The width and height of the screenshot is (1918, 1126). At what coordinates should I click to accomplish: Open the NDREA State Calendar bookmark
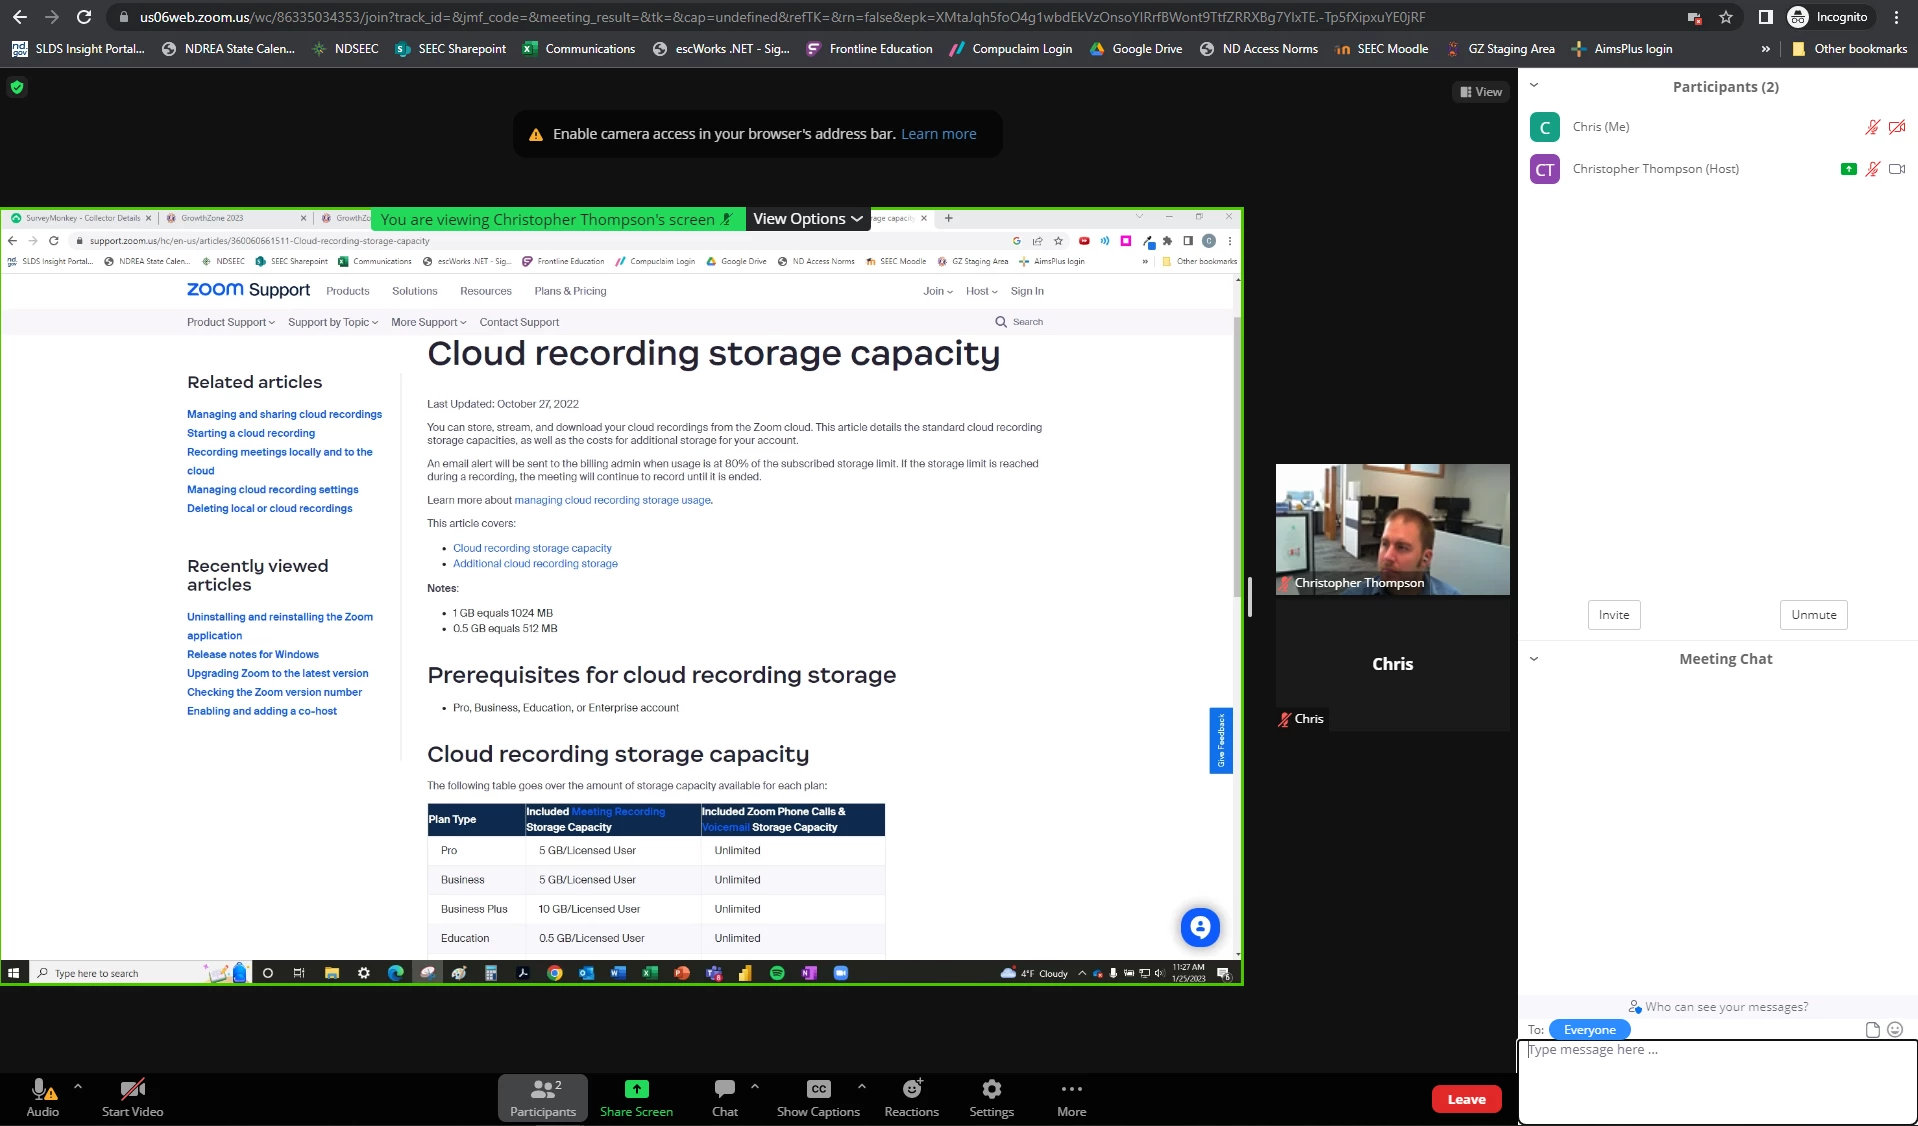[x=228, y=49]
